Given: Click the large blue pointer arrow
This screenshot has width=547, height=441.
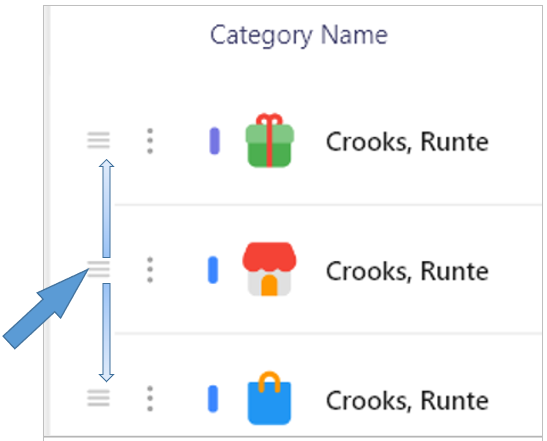Looking at the screenshot, I should [46, 308].
